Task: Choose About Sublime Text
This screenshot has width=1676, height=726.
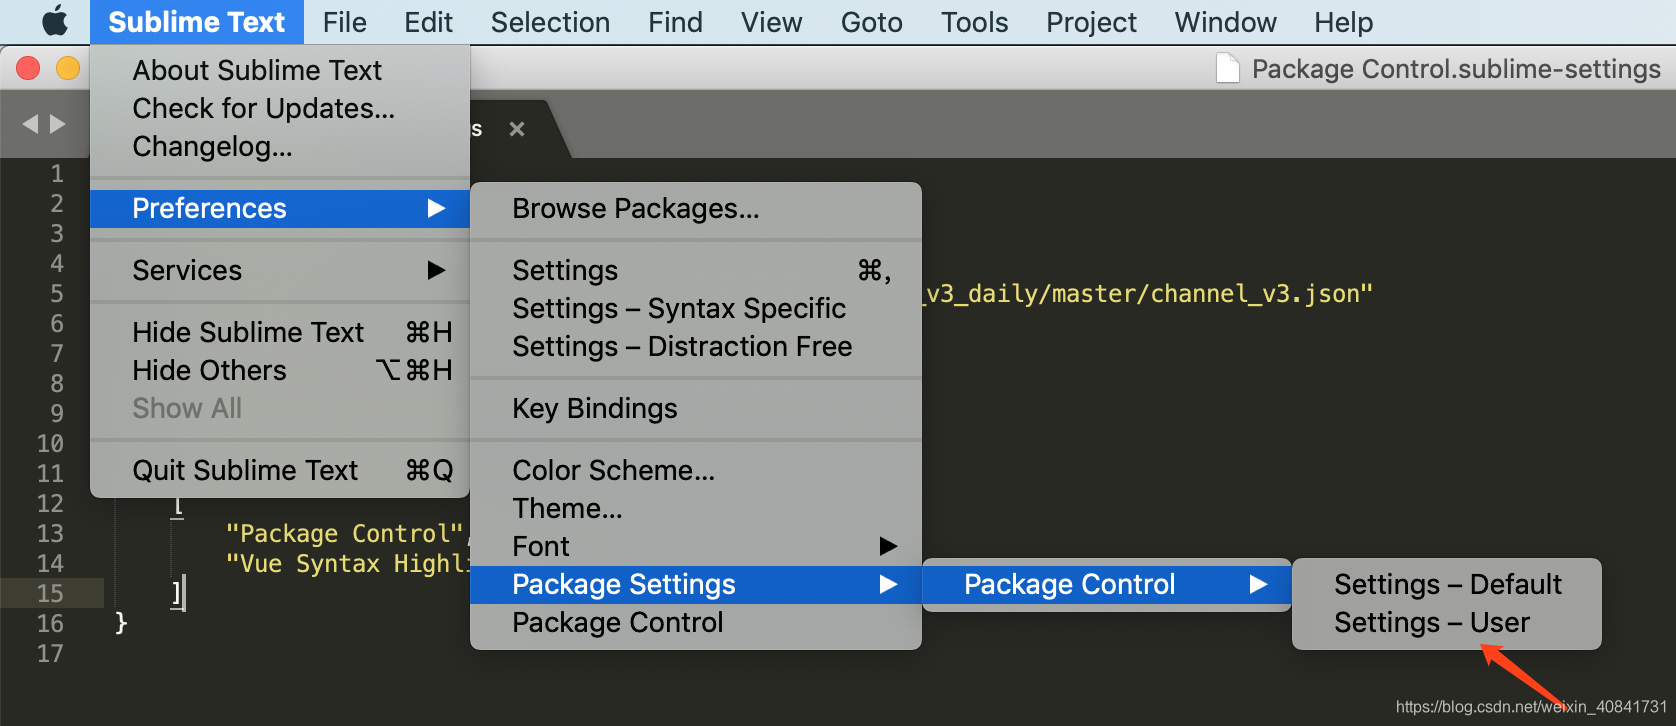Action: pyautogui.click(x=280, y=70)
